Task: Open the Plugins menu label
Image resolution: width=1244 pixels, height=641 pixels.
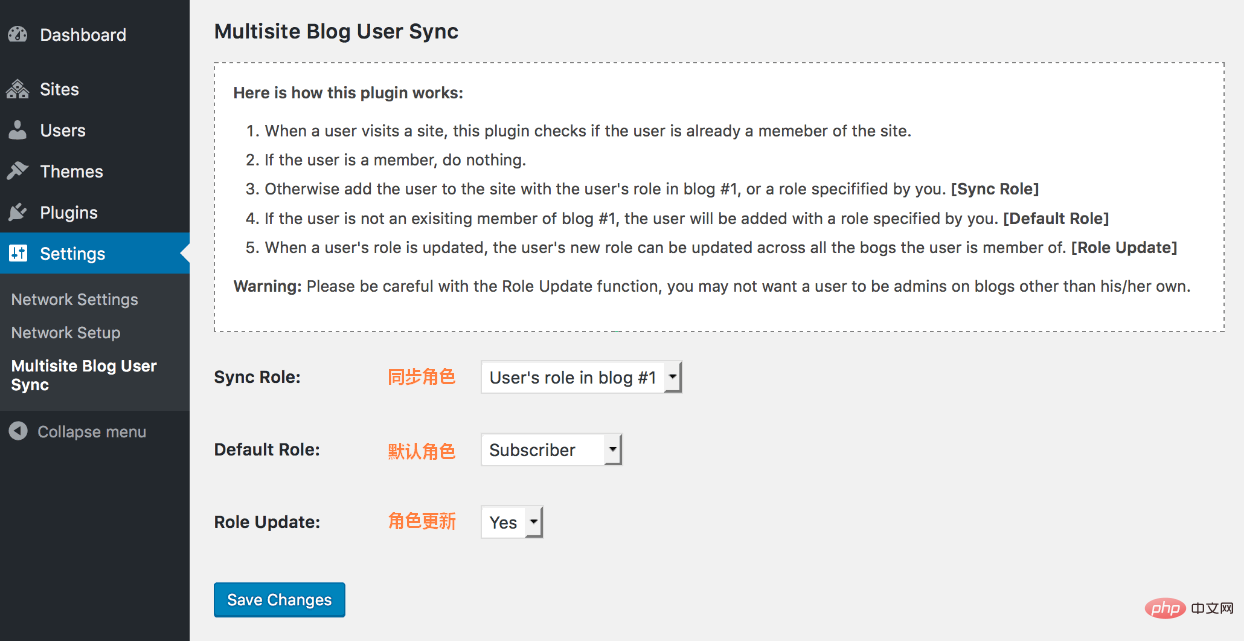Action: pyautogui.click(x=69, y=212)
